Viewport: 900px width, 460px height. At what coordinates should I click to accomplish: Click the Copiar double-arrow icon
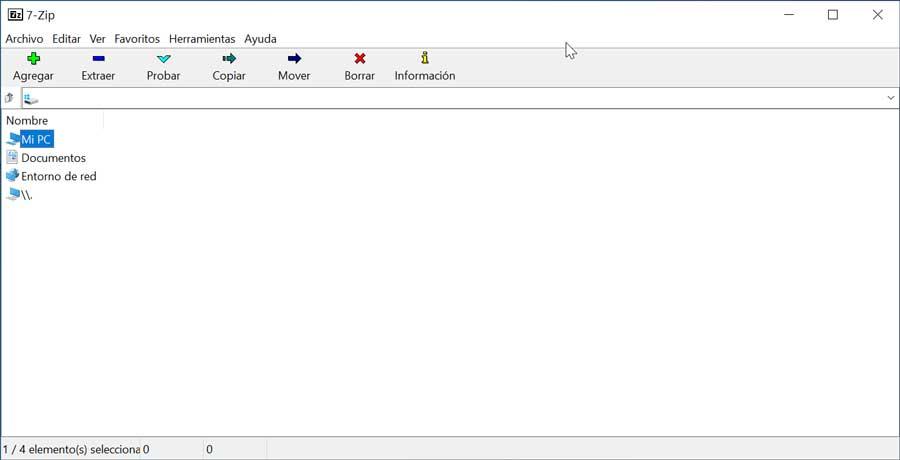pos(229,58)
